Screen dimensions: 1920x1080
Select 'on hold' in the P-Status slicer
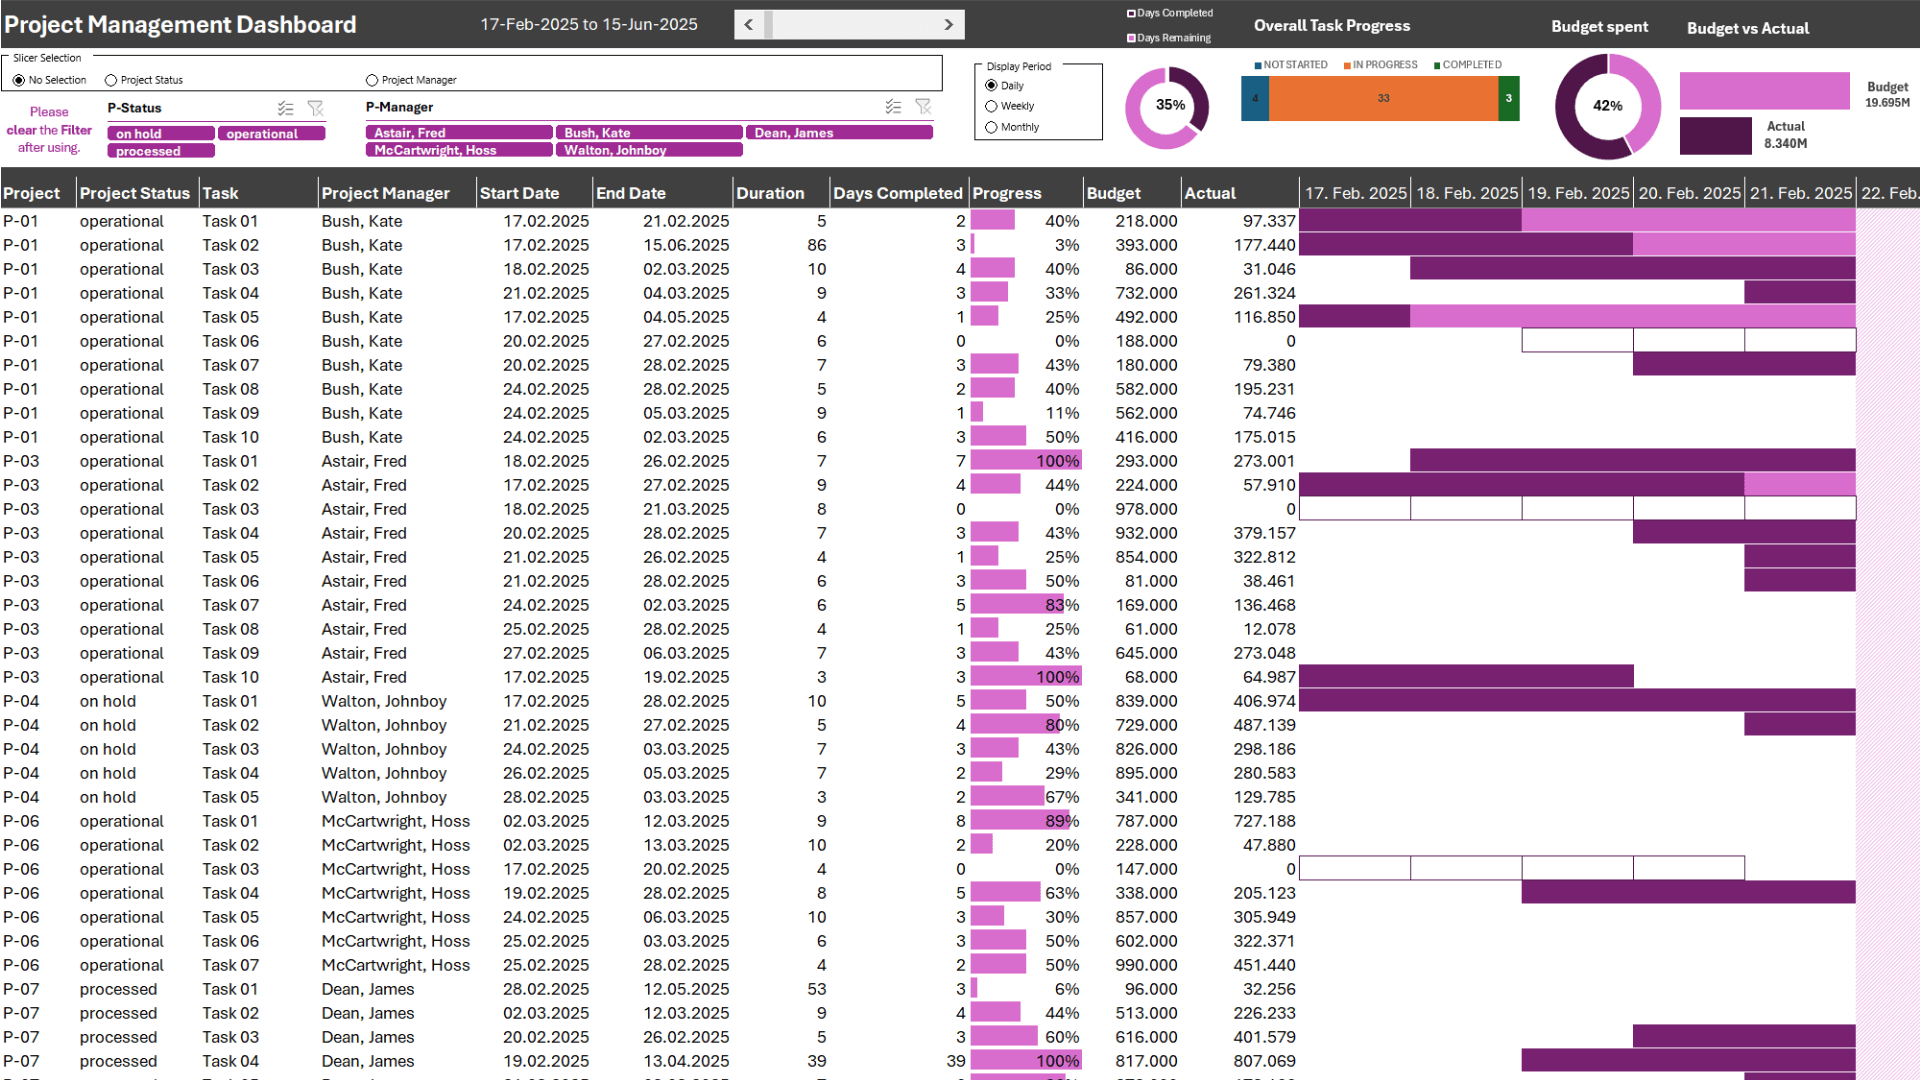(160, 133)
